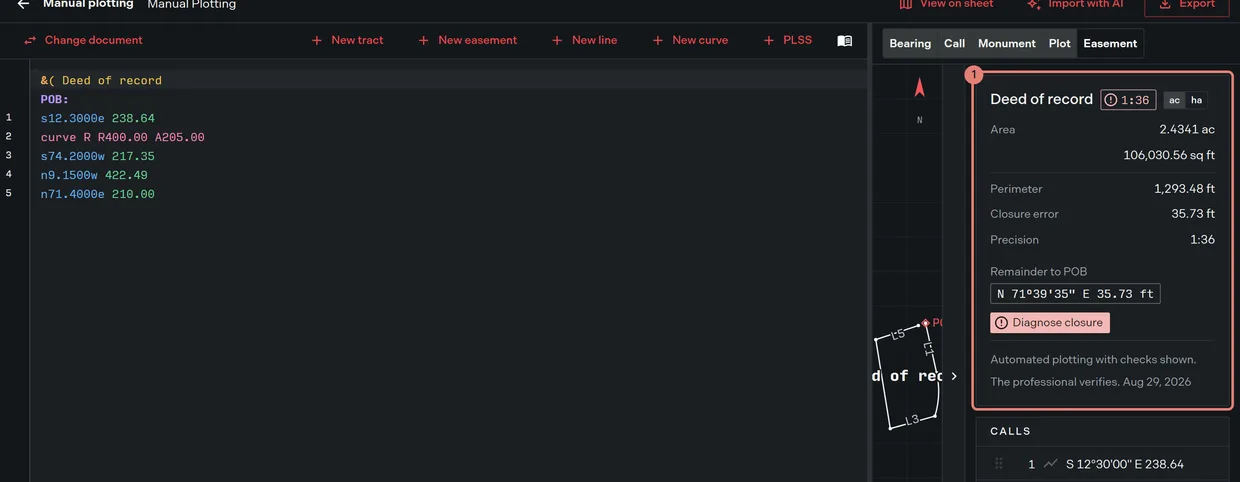1240x482 pixels.
Task: Click the Diagnose closure button
Action: (1050, 323)
